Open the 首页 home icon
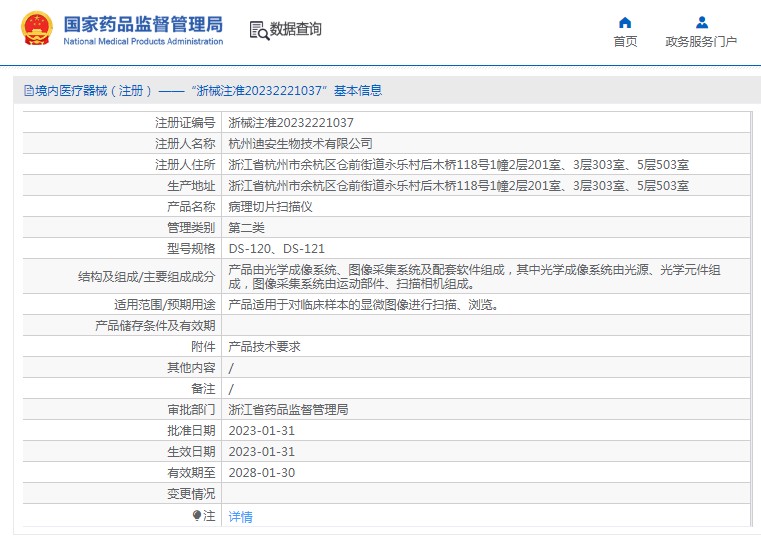 point(625,22)
